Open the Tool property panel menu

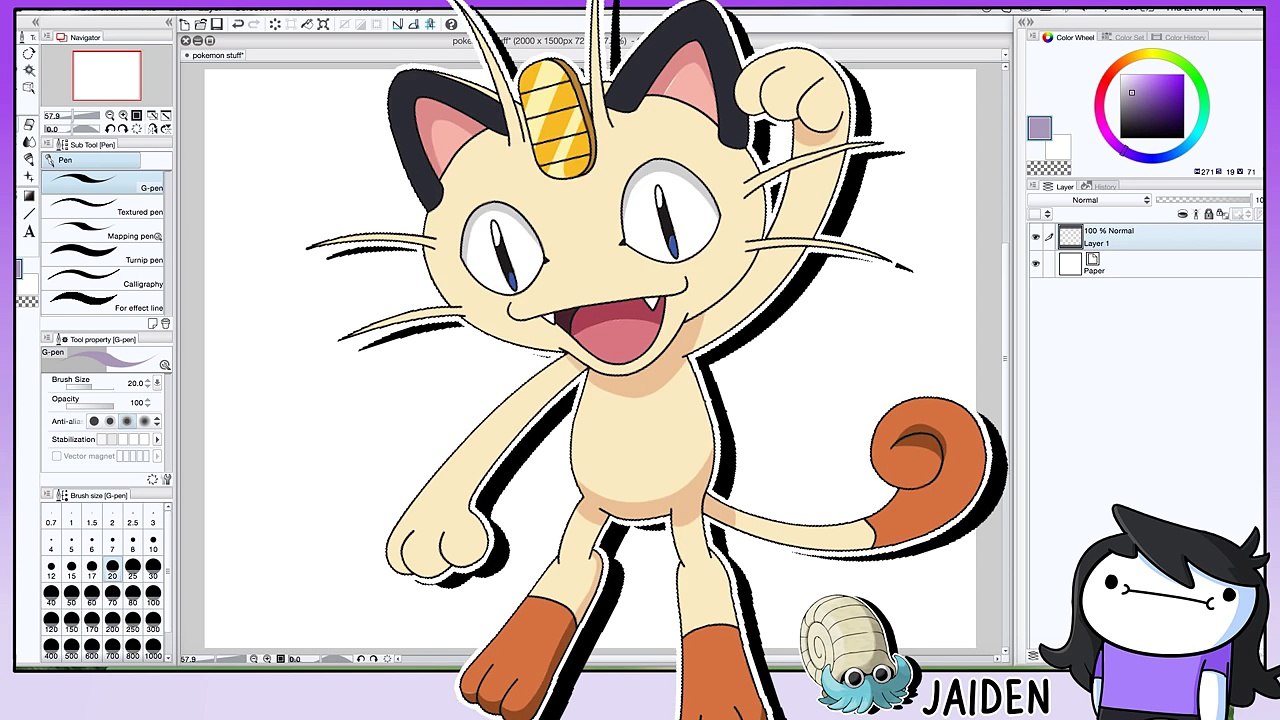(x=46, y=340)
